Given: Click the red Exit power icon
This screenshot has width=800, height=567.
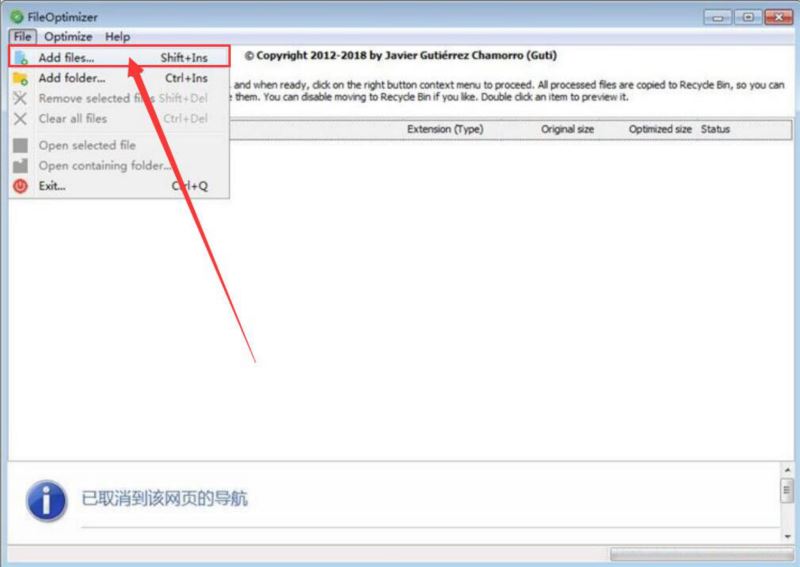Looking at the screenshot, I should coord(20,186).
